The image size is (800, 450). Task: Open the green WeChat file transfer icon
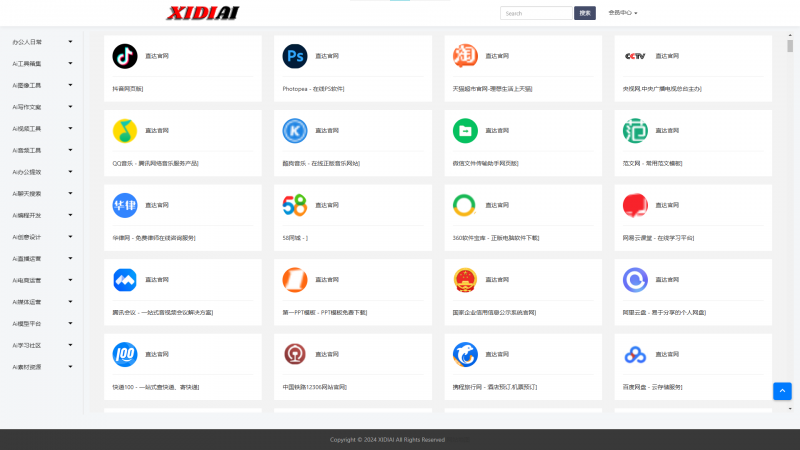(x=465, y=131)
